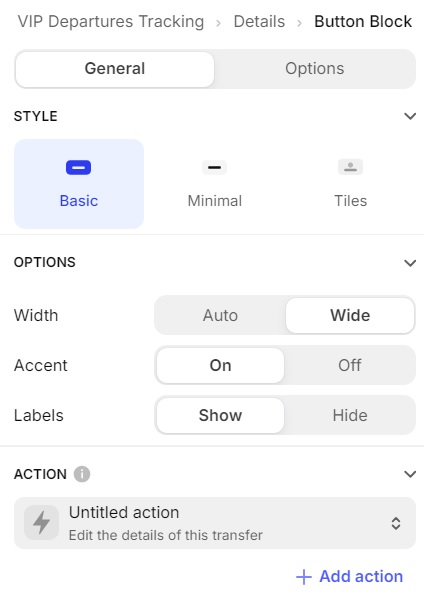Select the Basic style icon

pos(79,168)
